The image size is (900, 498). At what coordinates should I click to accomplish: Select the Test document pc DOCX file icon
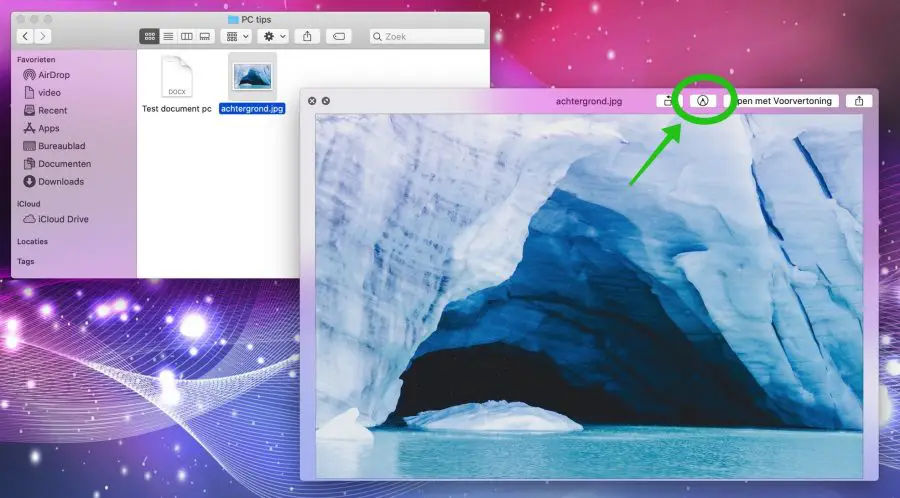(x=177, y=76)
